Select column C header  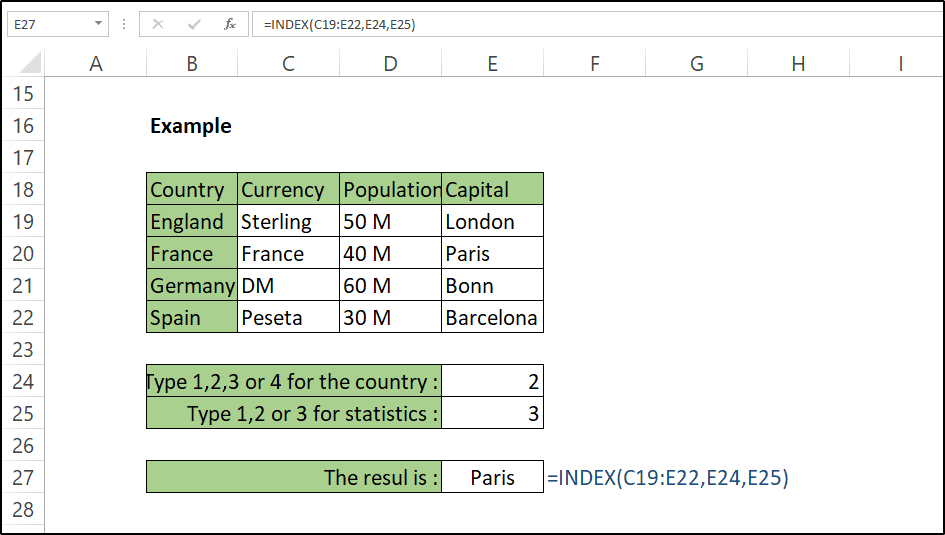click(x=288, y=63)
